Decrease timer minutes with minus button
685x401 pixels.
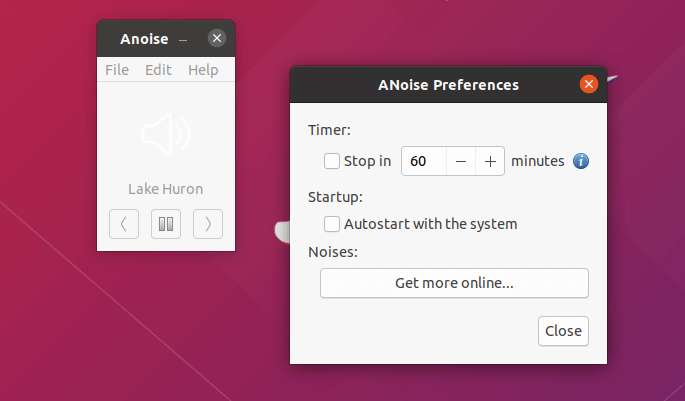[x=461, y=161]
